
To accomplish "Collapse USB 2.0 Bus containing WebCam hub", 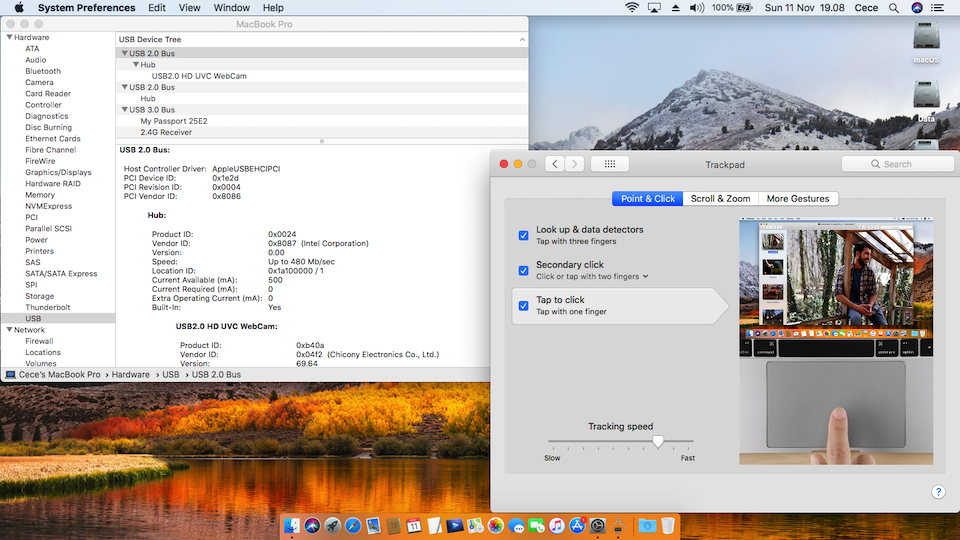I will pyautogui.click(x=124, y=53).
